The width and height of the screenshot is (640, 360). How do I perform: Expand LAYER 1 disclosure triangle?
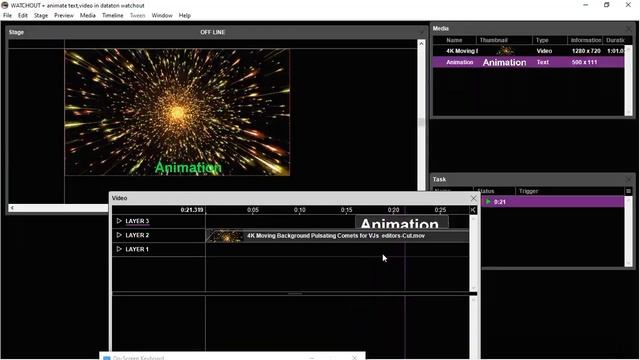(119, 249)
